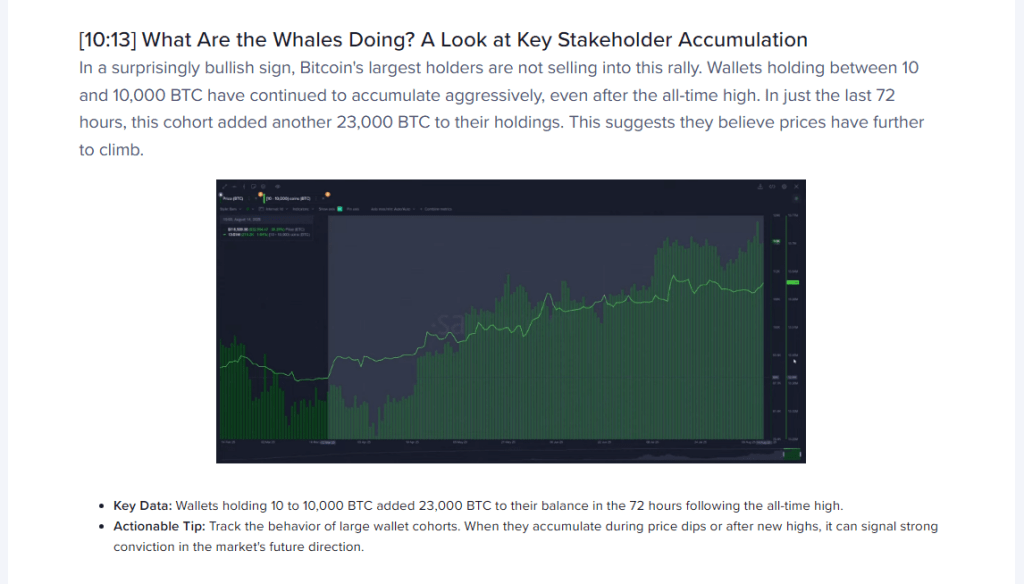Click the embed code icon on chart
This screenshot has width=1024, height=584.
(772, 186)
